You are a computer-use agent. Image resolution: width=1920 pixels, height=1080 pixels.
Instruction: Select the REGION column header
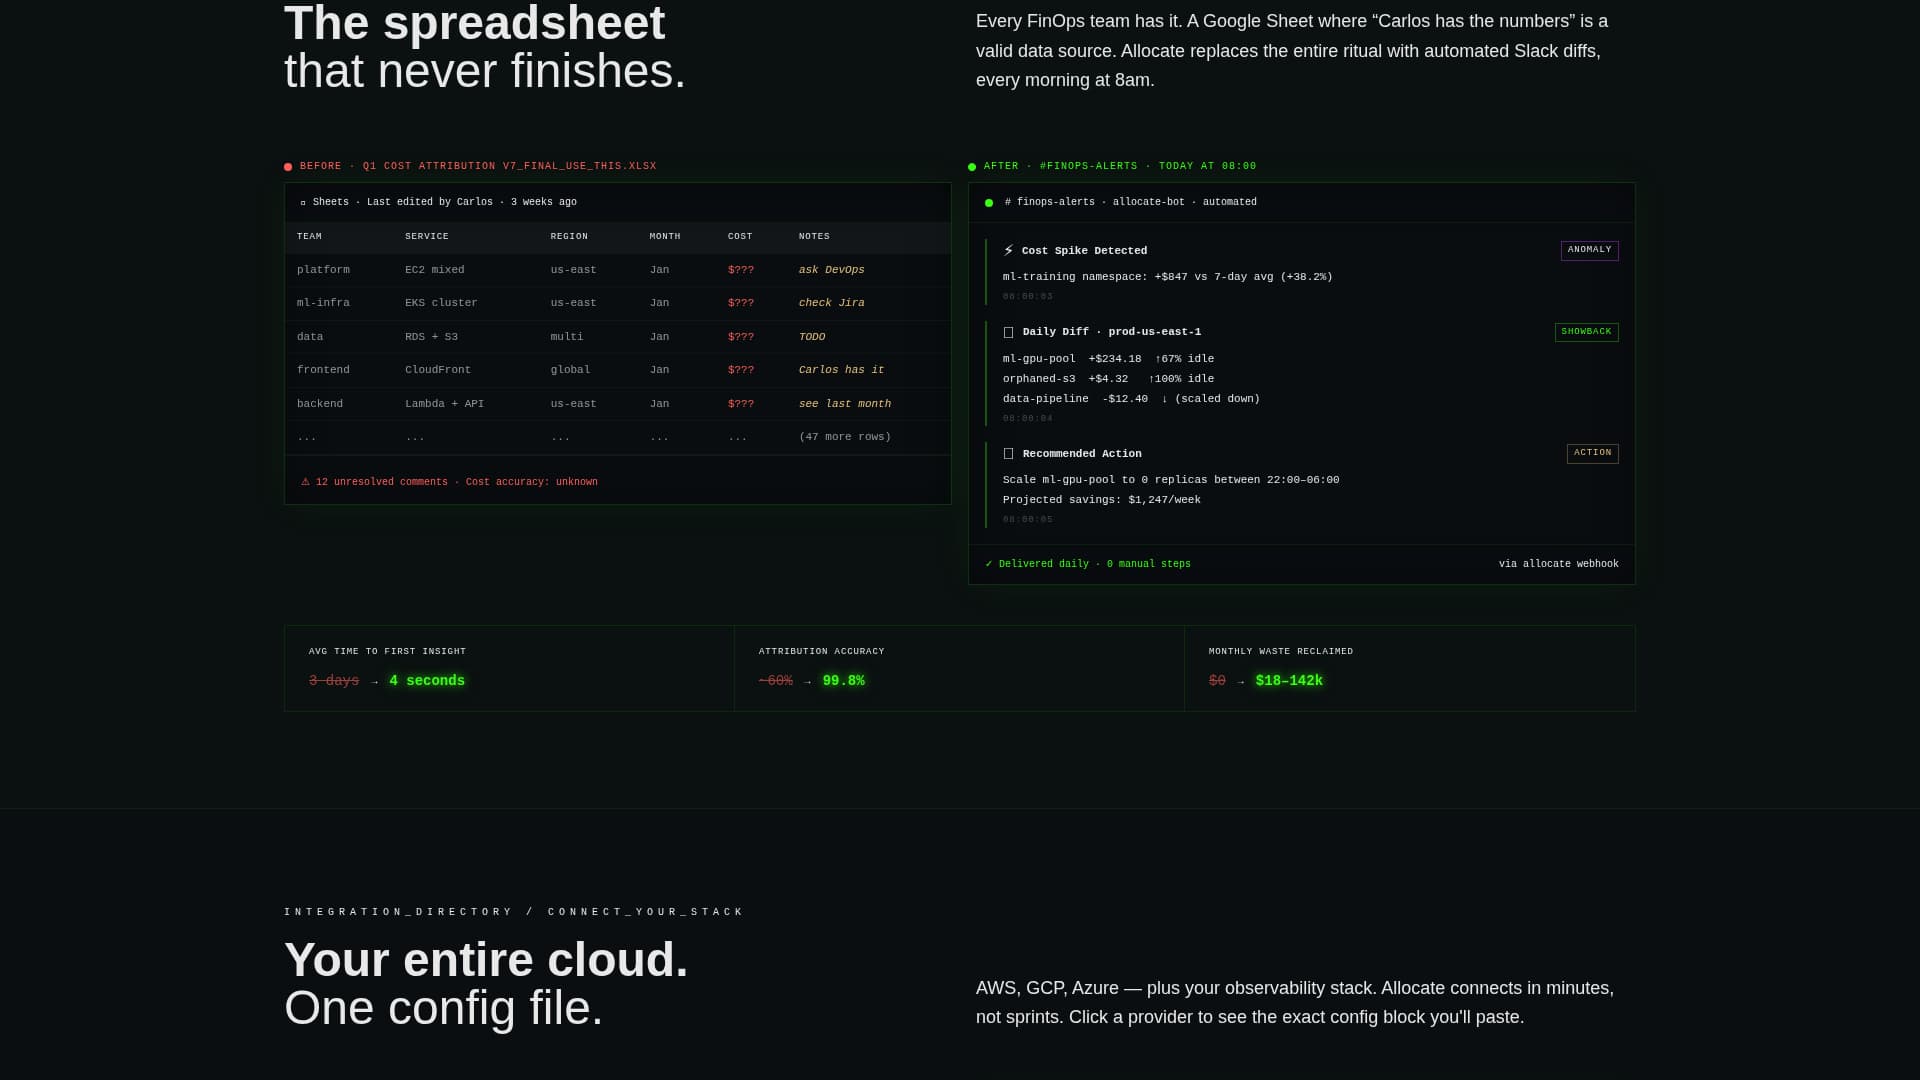pos(569,237)
